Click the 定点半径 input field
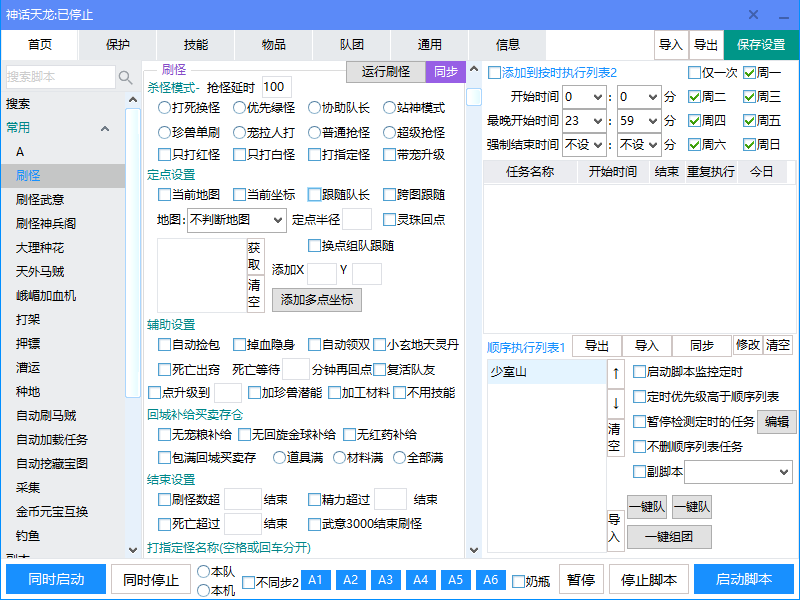Screen dimensions: 800x600 click(357, 220)
